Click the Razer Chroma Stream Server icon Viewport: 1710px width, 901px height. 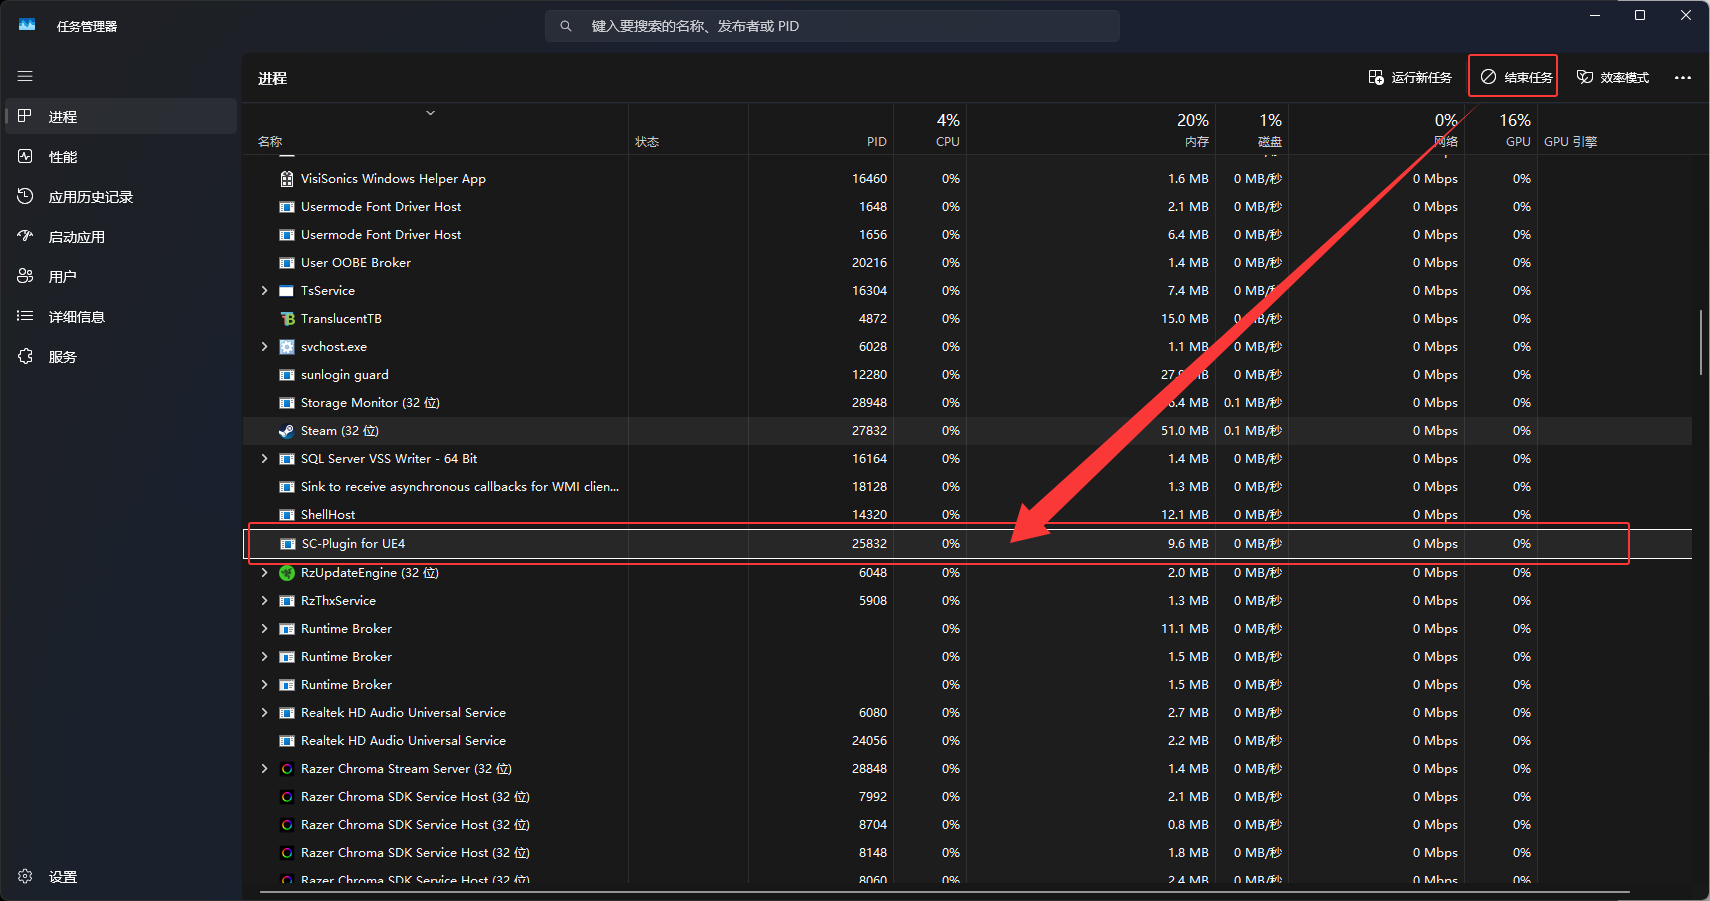click(x=287, y=769)
